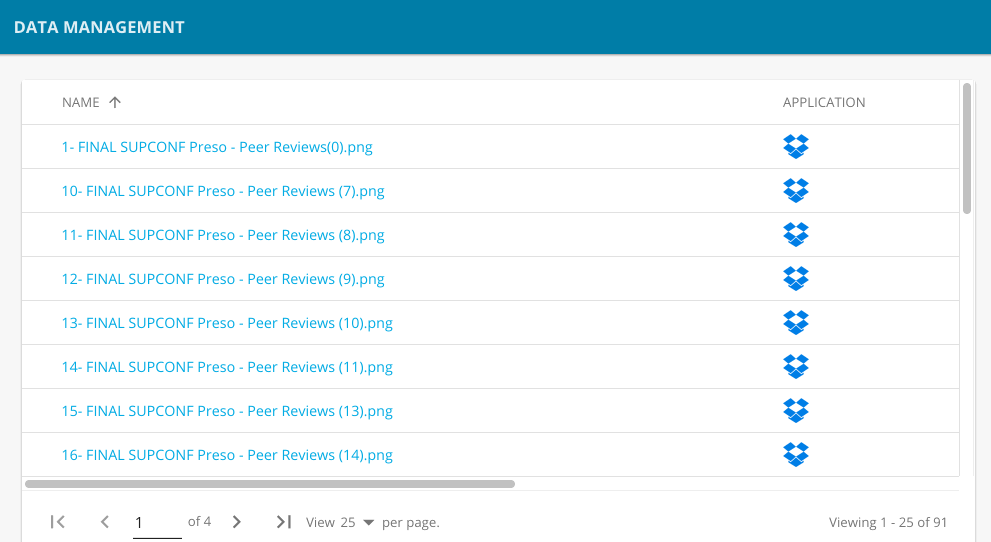Click Dropbox icon in Peer Reviews (8).png row
Screen dimensions: 991x542
click(x=796, y=234)
